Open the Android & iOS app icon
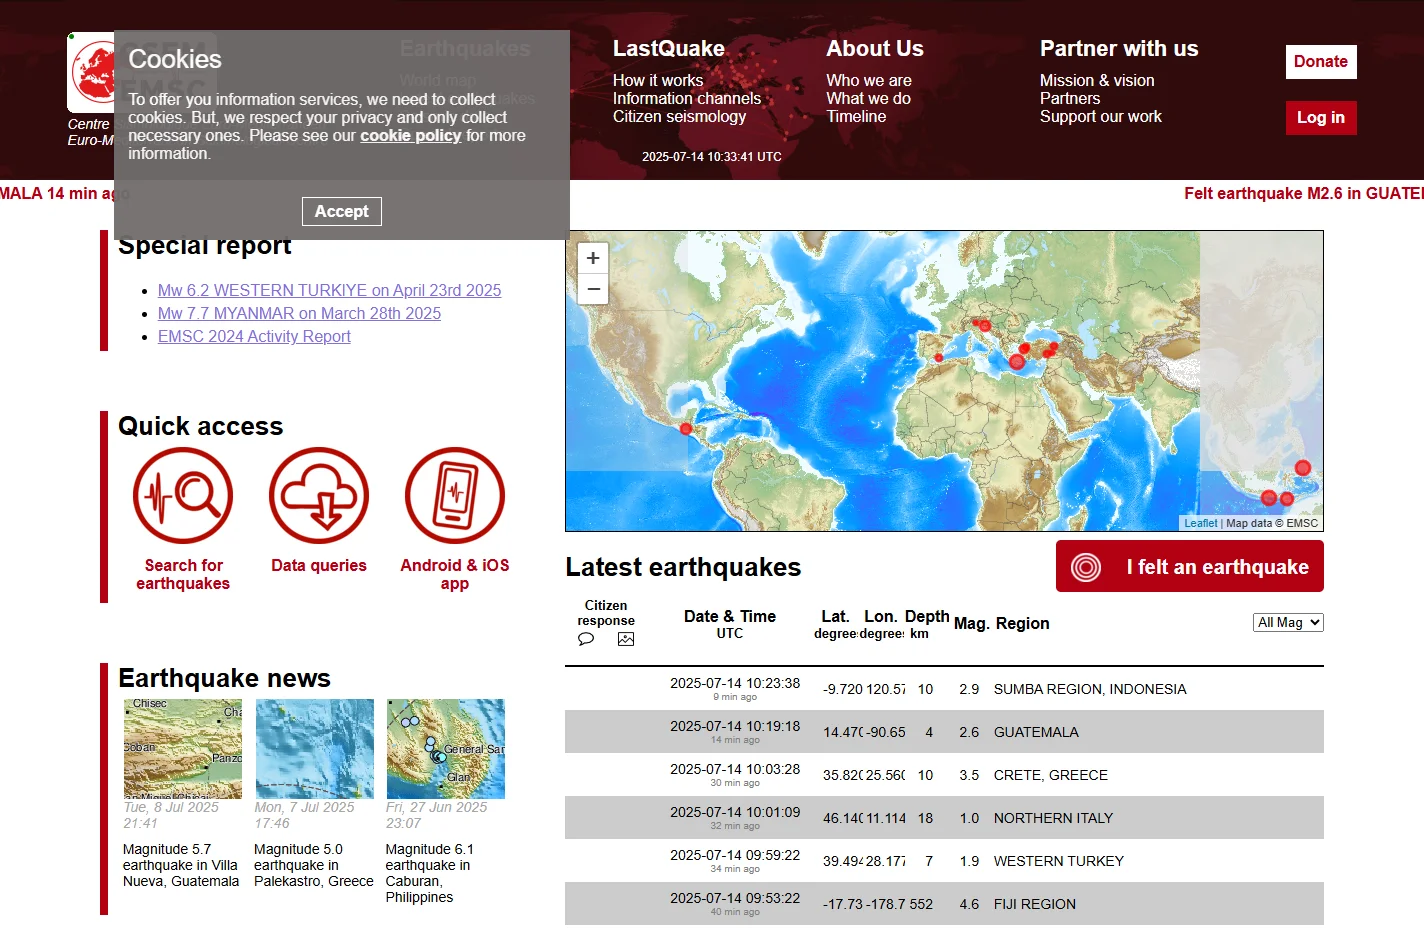Viewport: 1424px width, 933px height. (455, 496)
